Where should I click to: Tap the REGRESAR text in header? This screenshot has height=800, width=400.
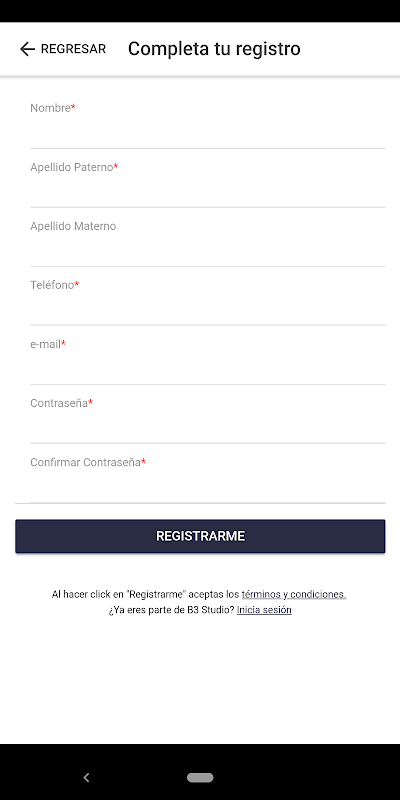click(x=73, y=49)
